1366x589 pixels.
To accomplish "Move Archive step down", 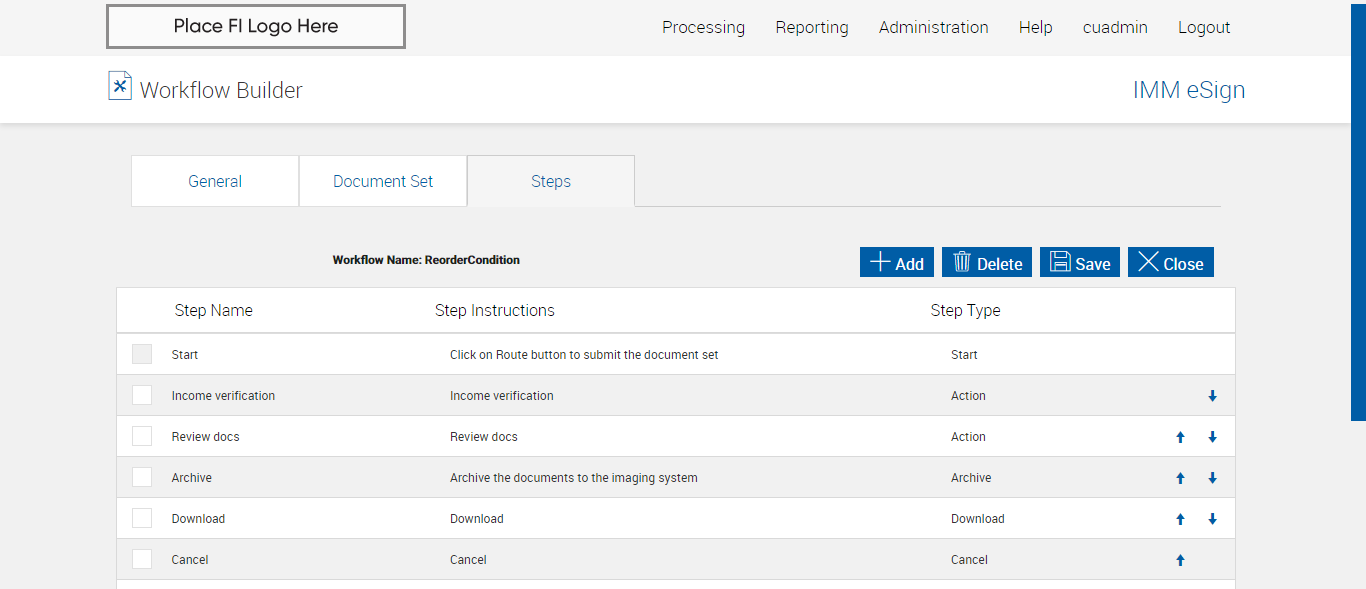I will pyautogui.click(x=1212, y=478).
